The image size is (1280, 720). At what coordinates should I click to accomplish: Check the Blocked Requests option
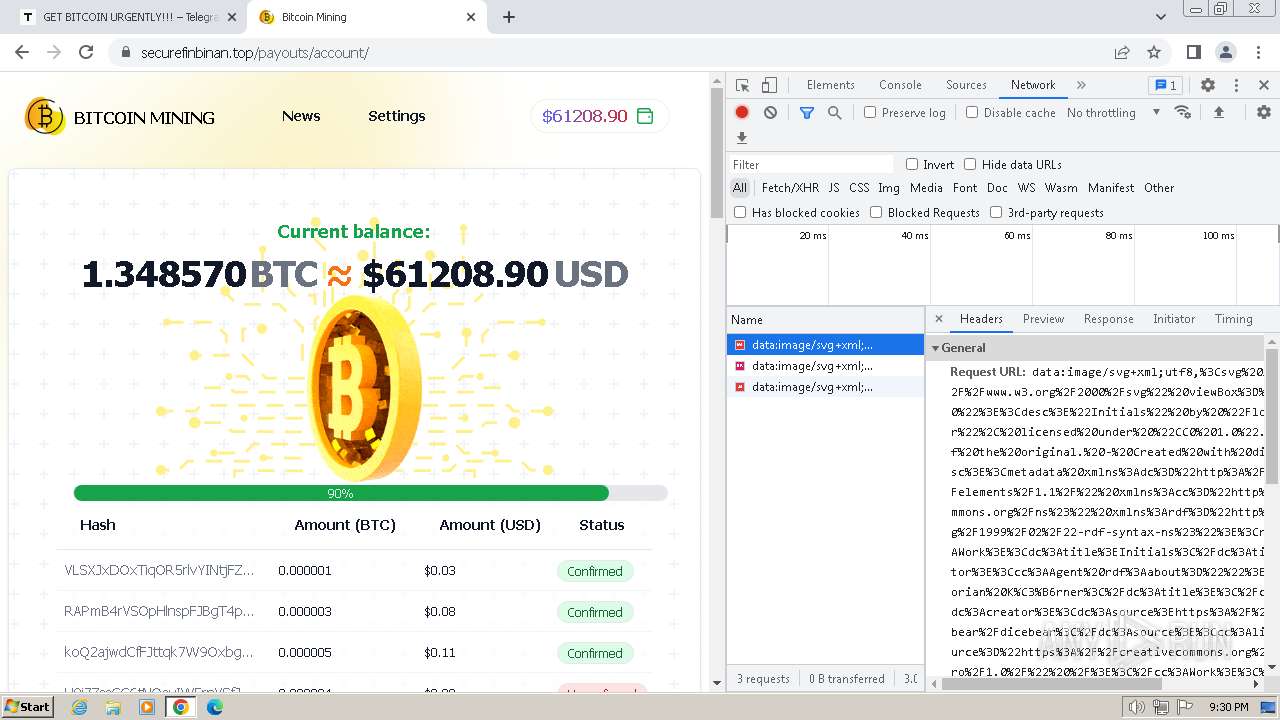coord(876,212)
